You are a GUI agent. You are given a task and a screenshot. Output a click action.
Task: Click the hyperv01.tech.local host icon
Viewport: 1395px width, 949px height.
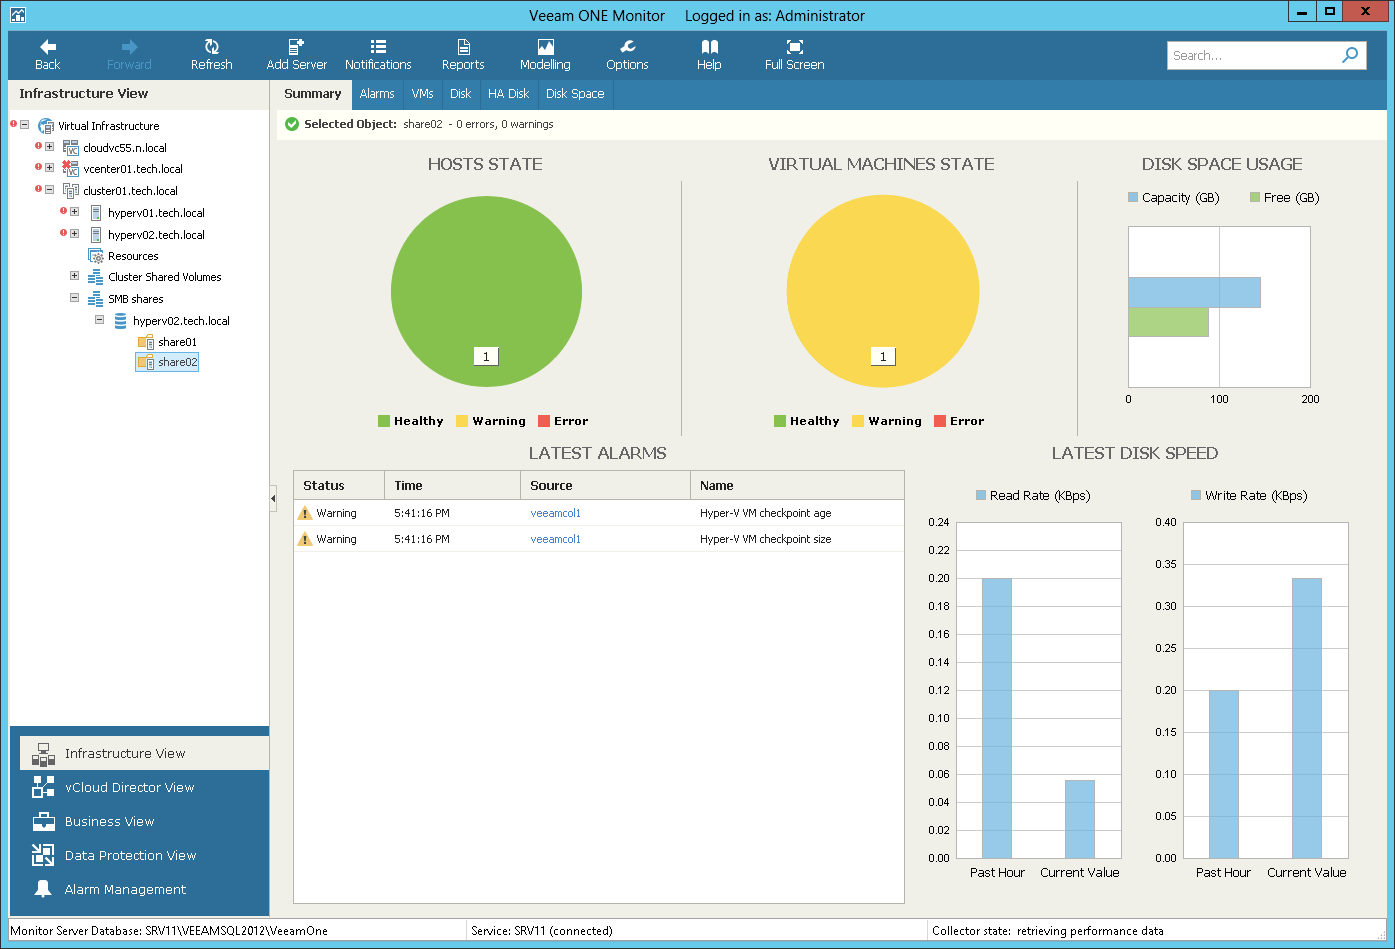[x=96, y=213]
